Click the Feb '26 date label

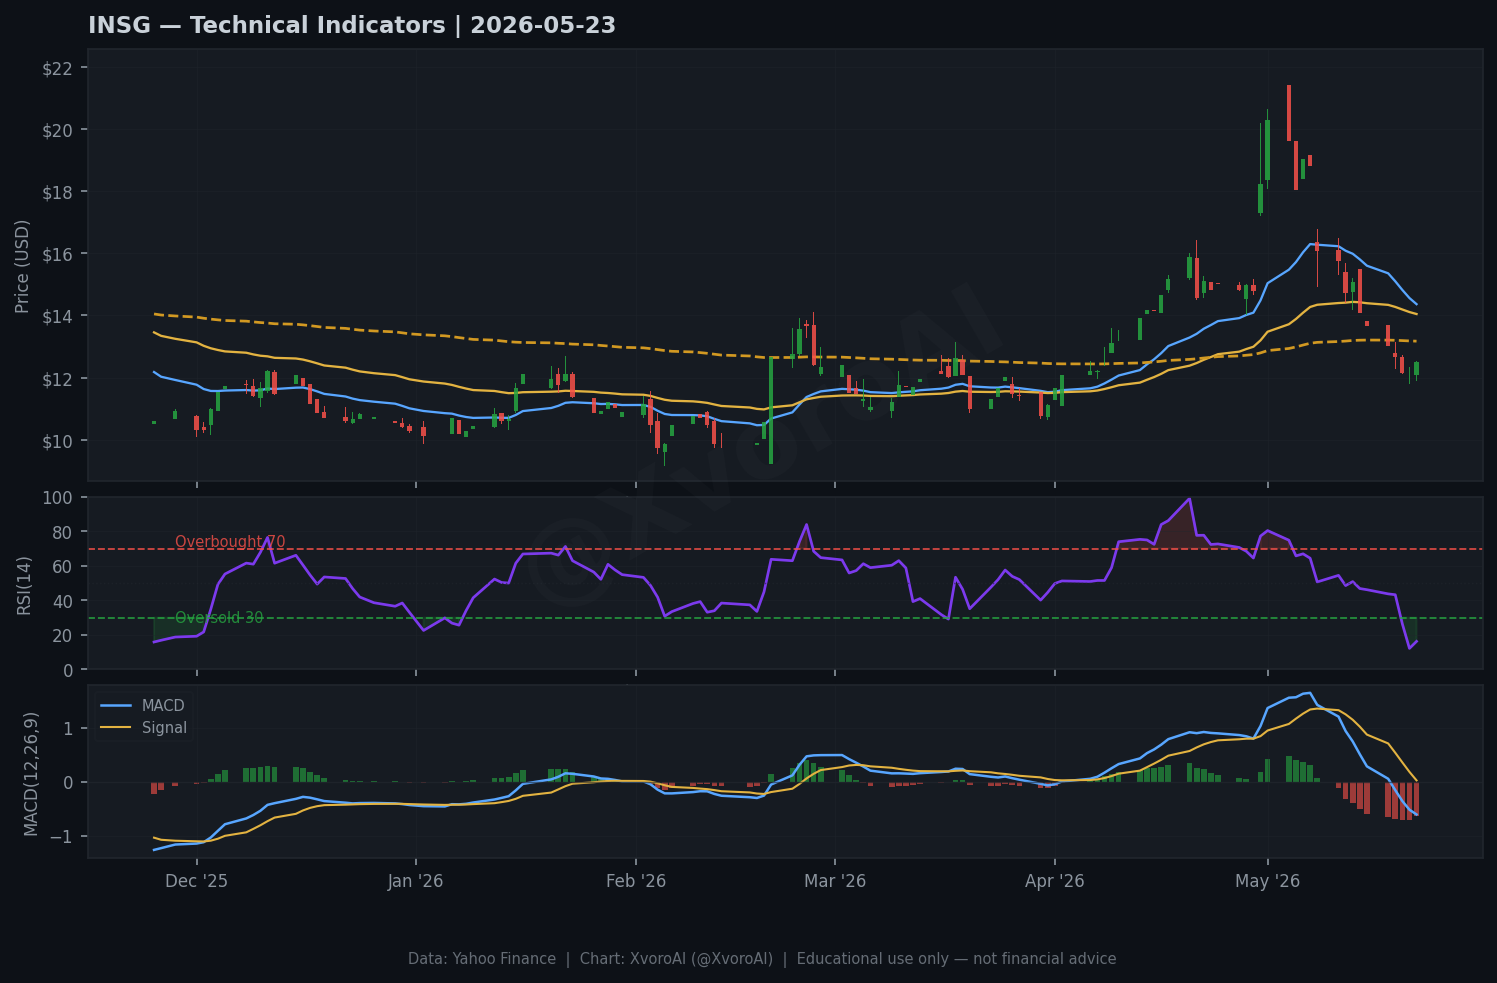click(x=636, y=881)
